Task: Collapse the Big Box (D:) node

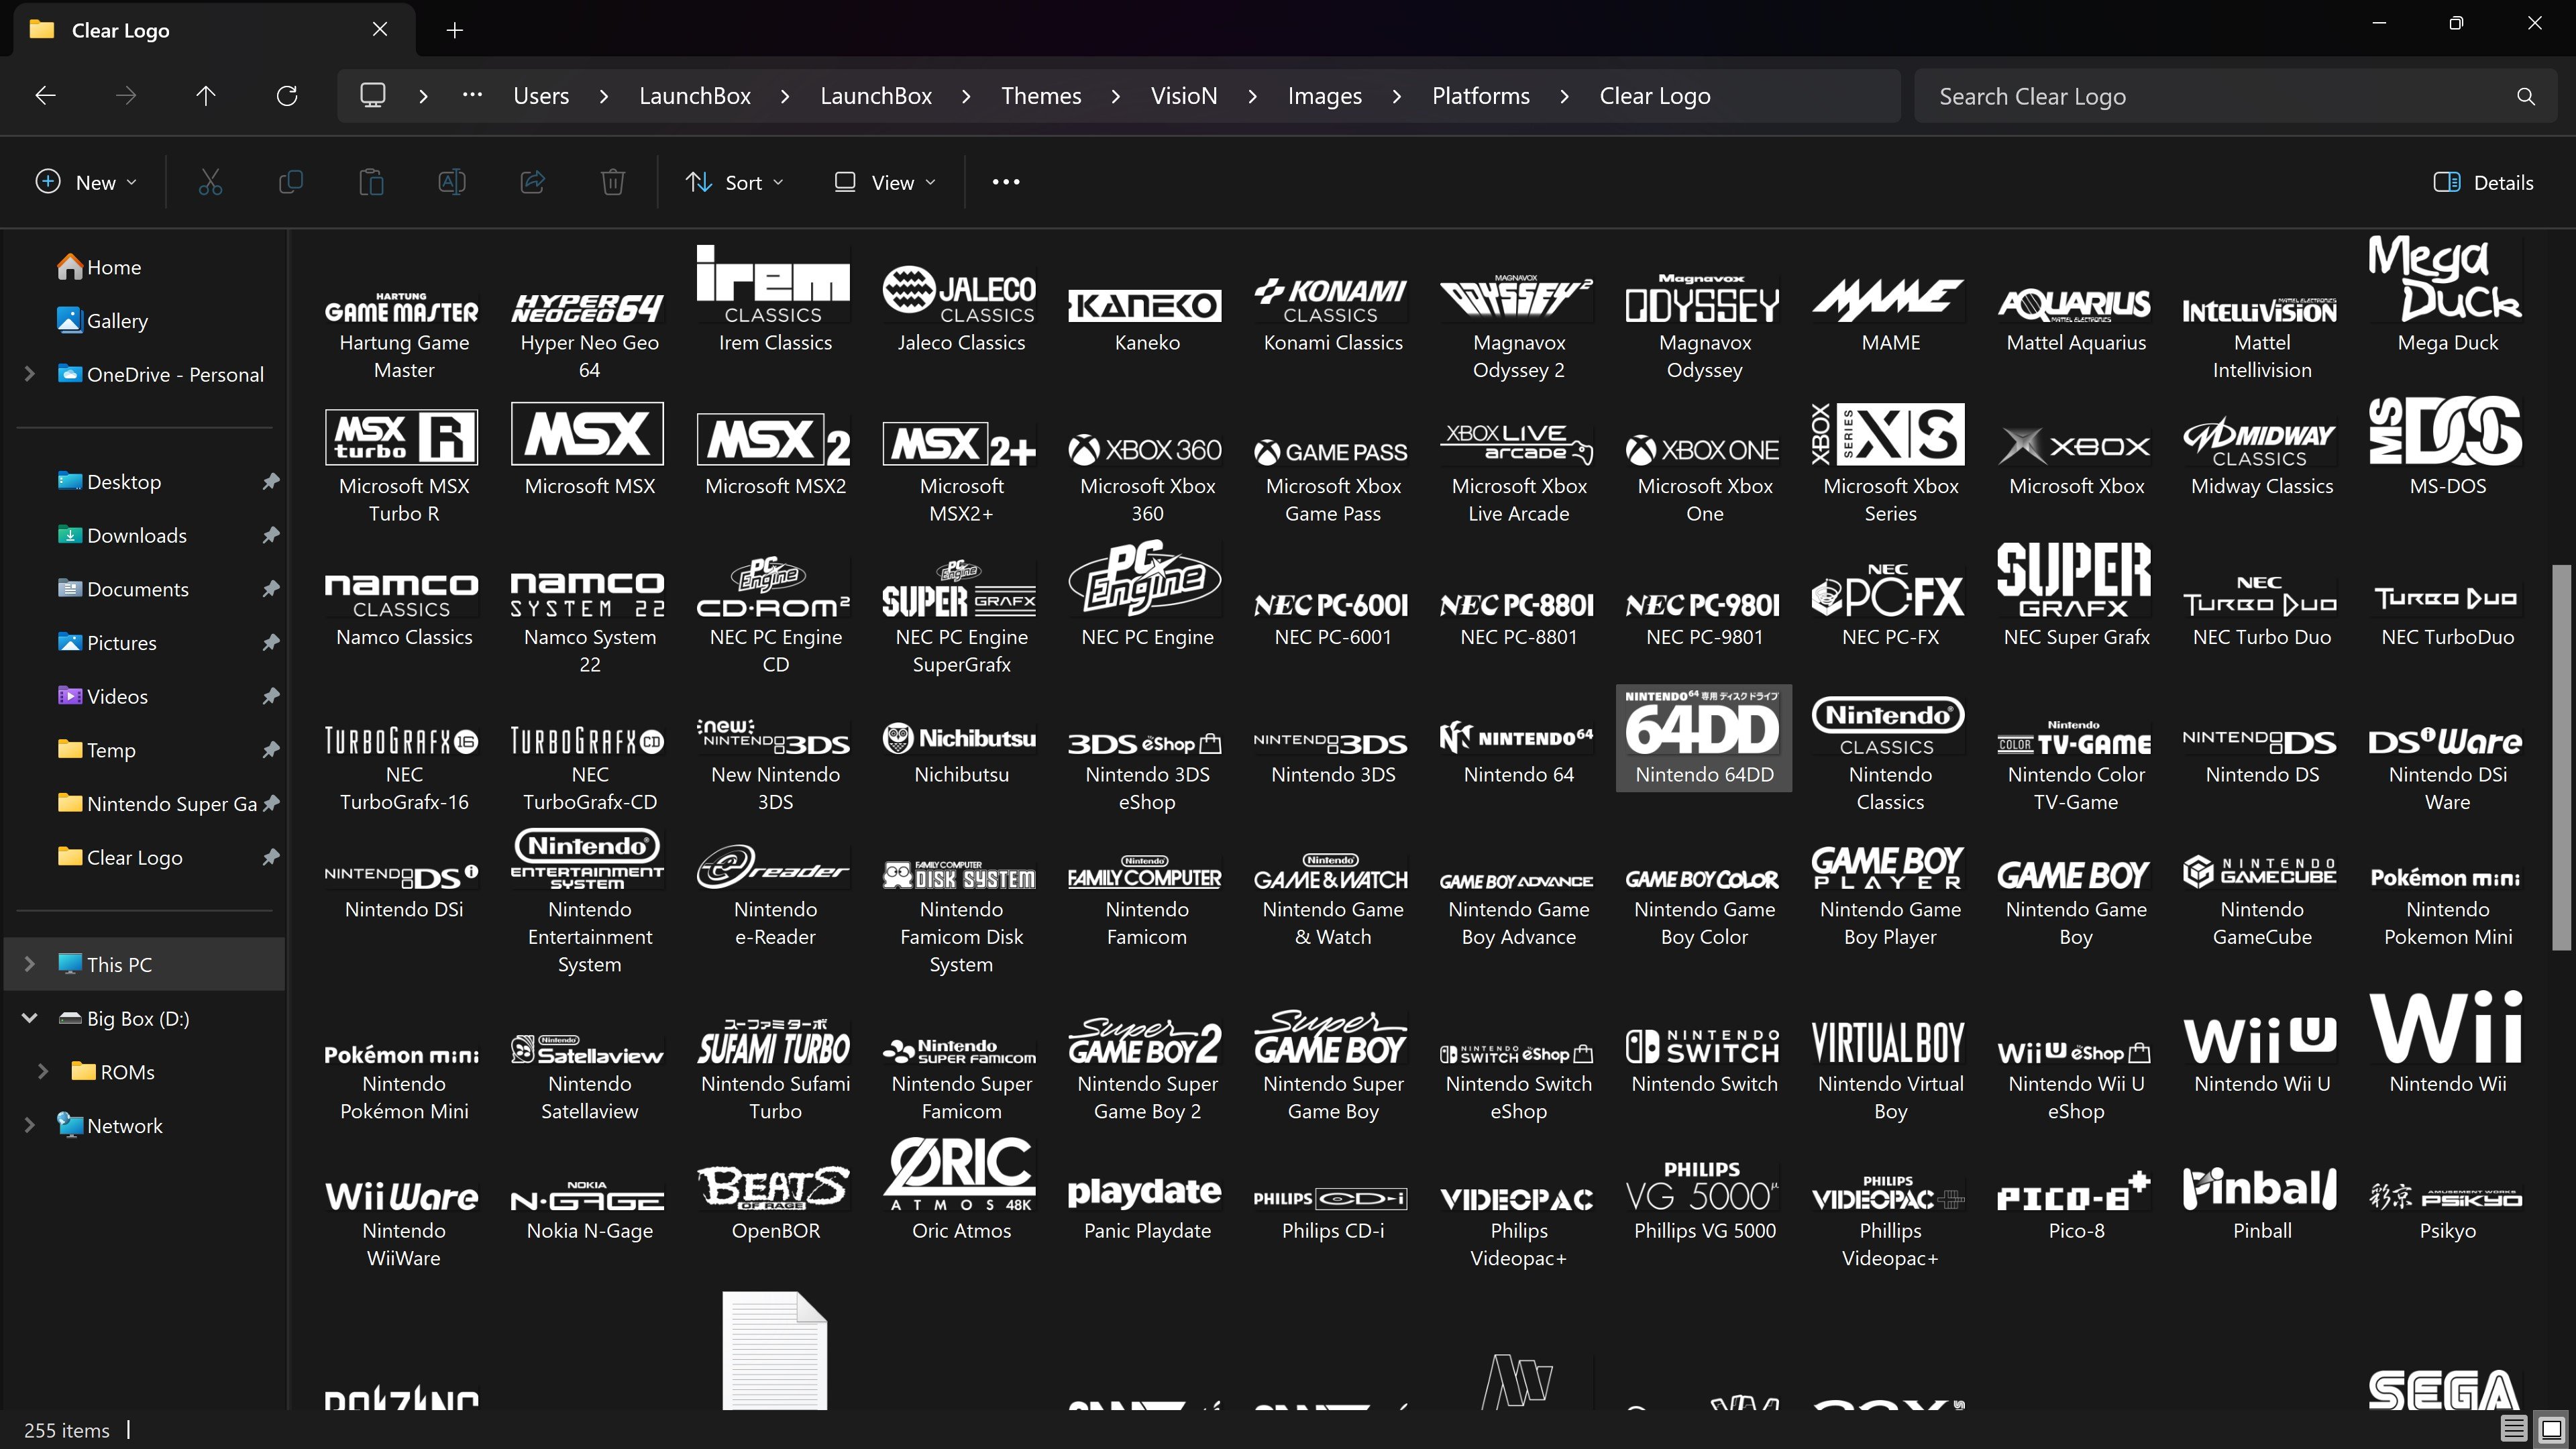Action: tap(29, 1019)
